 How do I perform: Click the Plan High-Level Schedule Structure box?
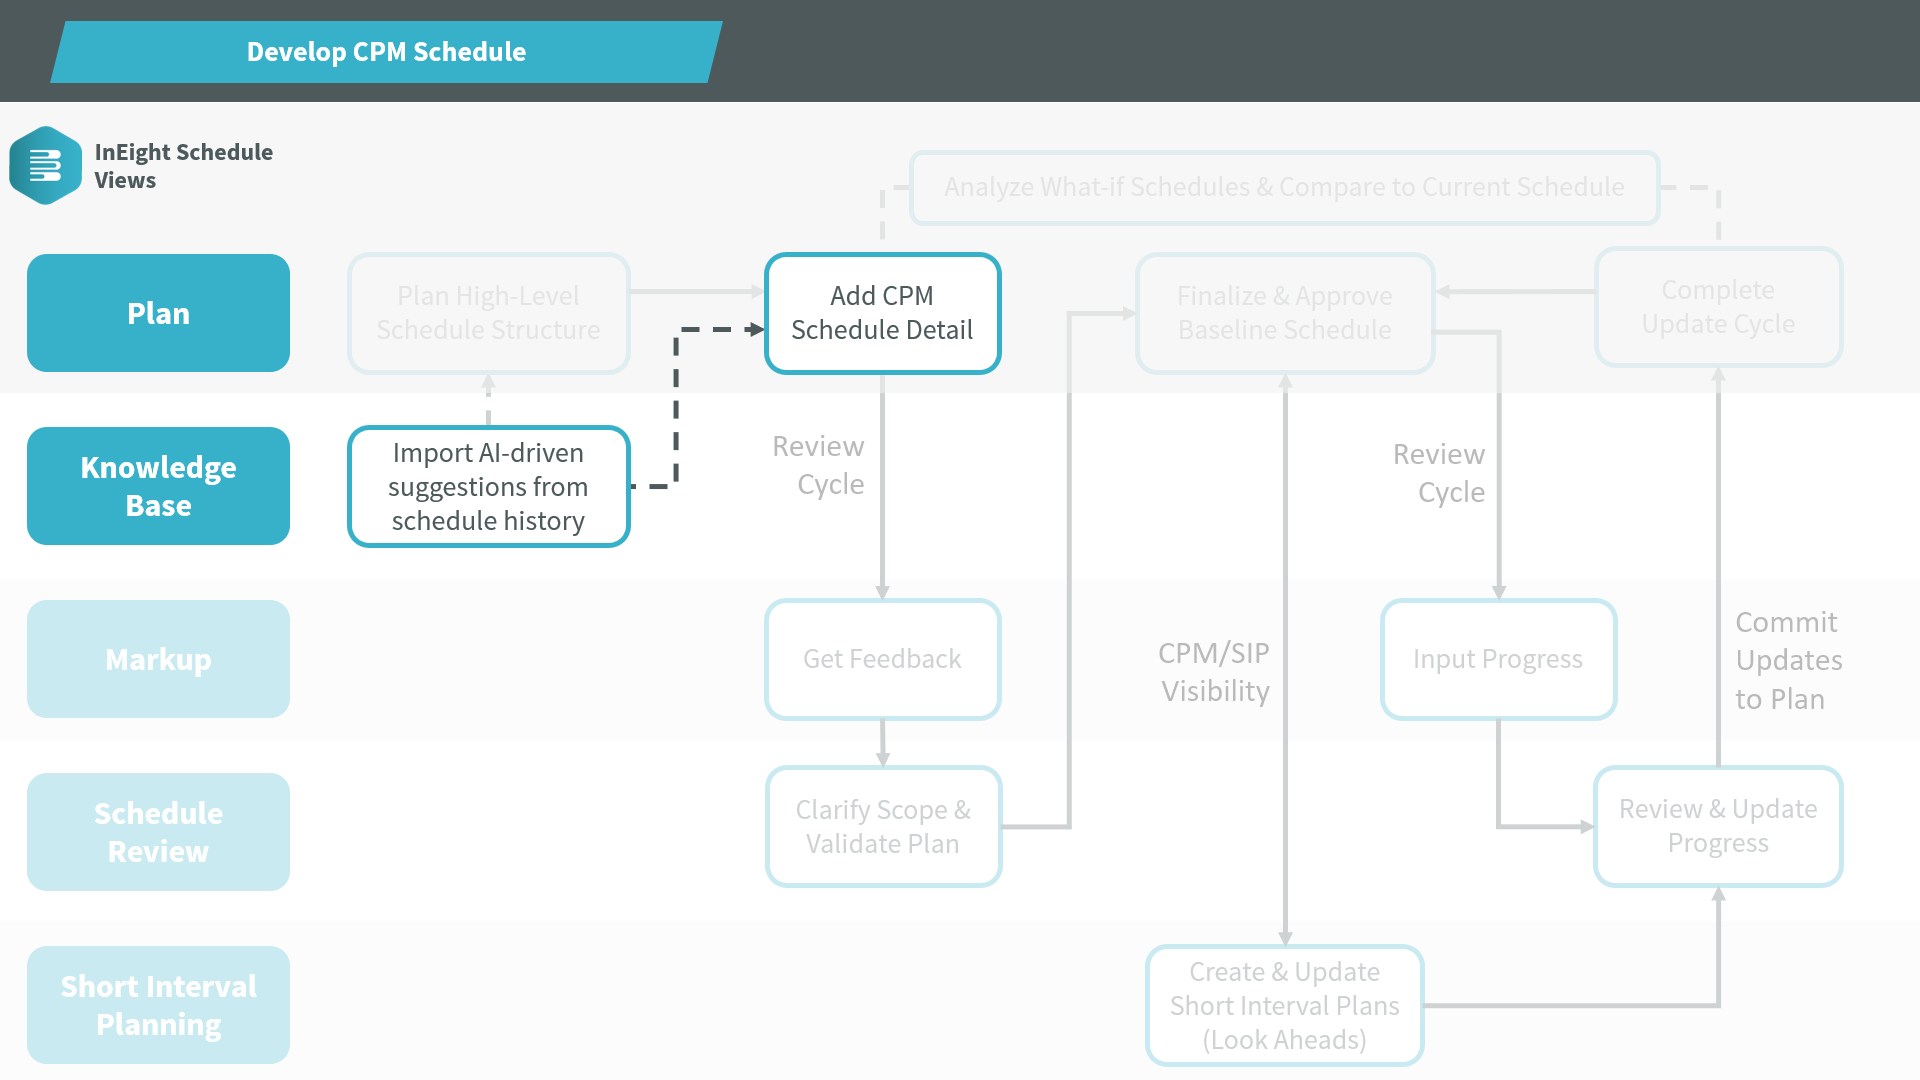488,313
